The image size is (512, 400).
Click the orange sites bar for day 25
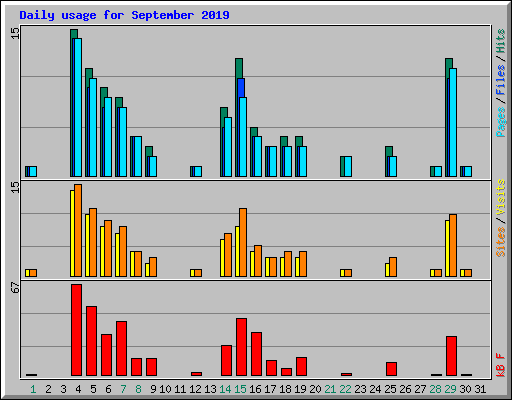tap(393, 267)
